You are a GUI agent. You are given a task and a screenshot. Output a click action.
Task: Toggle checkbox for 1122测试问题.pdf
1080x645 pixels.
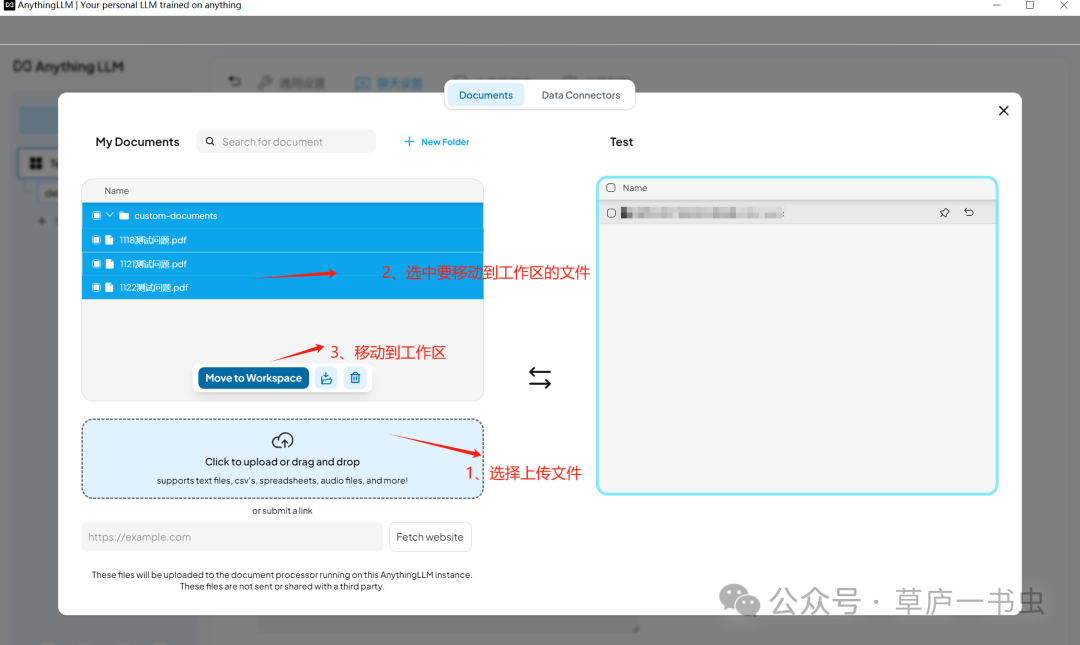coord(96,287)
